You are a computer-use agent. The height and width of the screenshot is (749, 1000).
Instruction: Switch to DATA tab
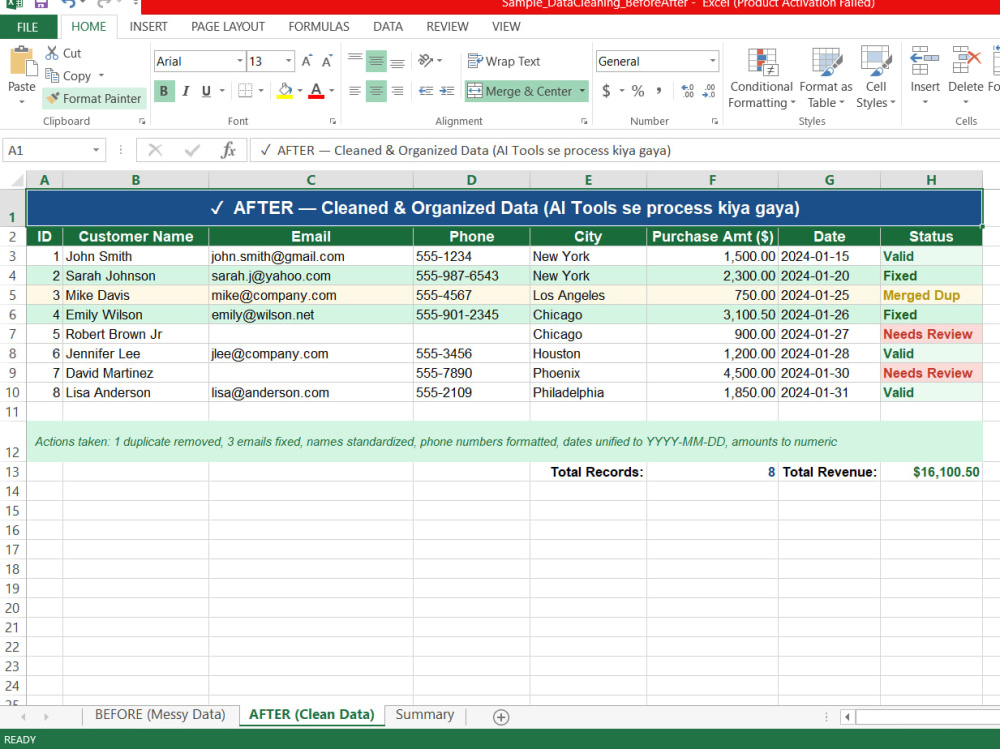click(388, 27)
